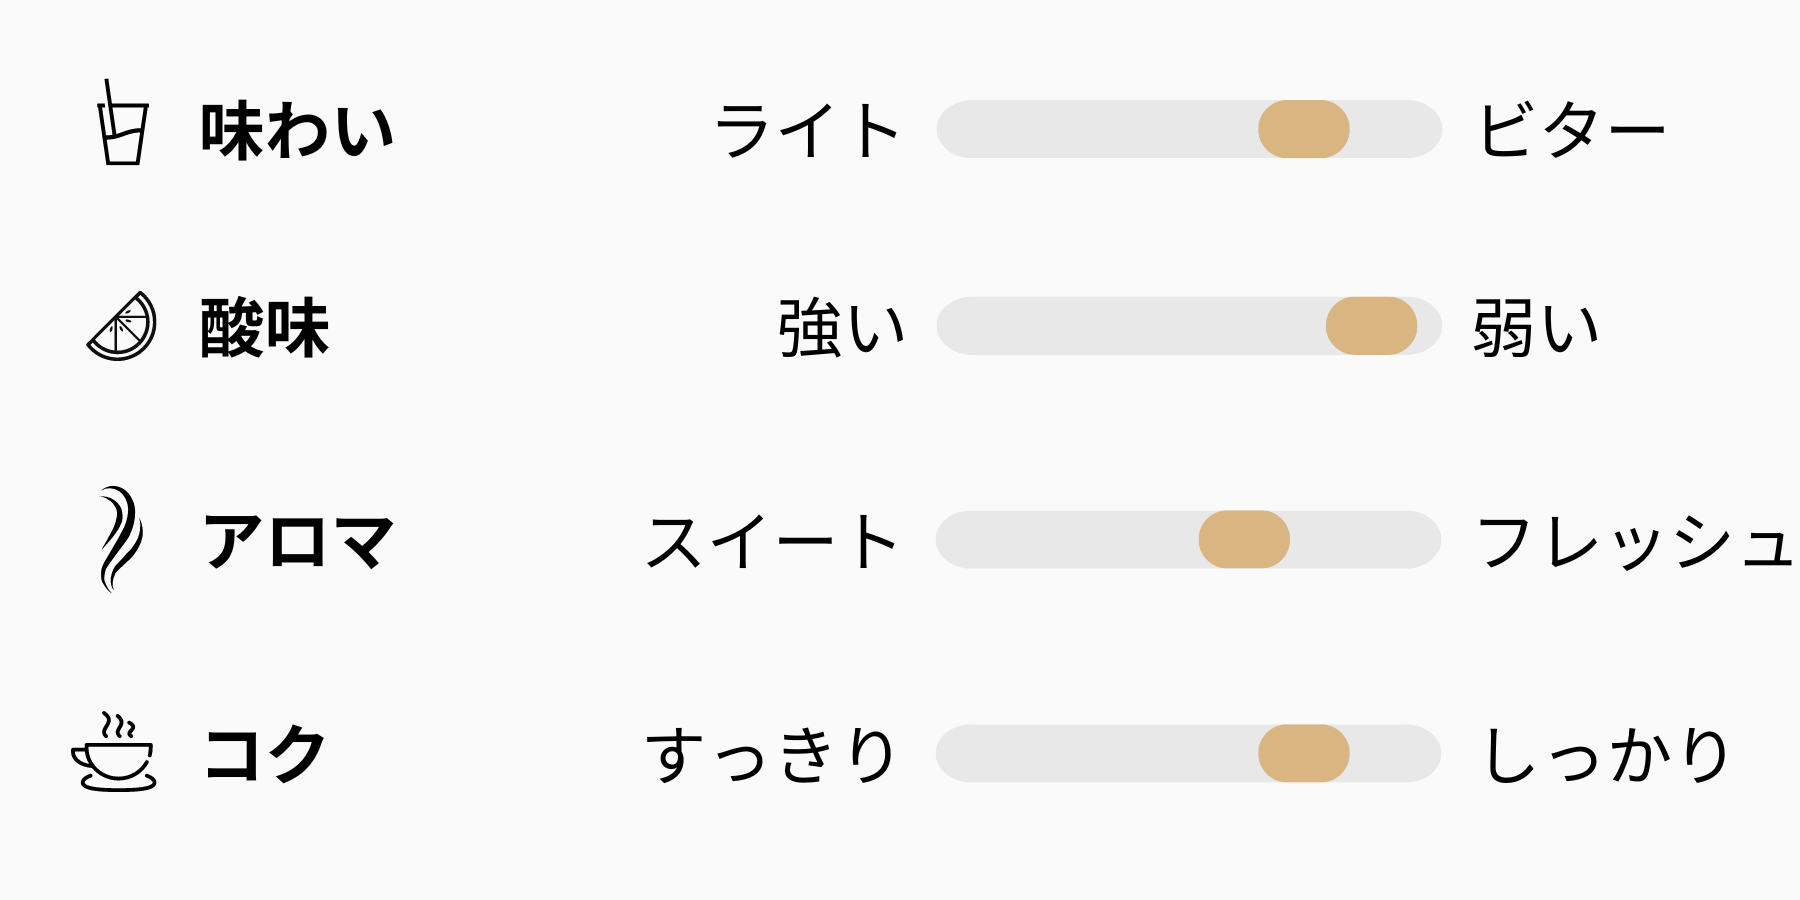Select the ライト label
Viewport: 1800px width, 900px height.
click(x=807, y=131)
